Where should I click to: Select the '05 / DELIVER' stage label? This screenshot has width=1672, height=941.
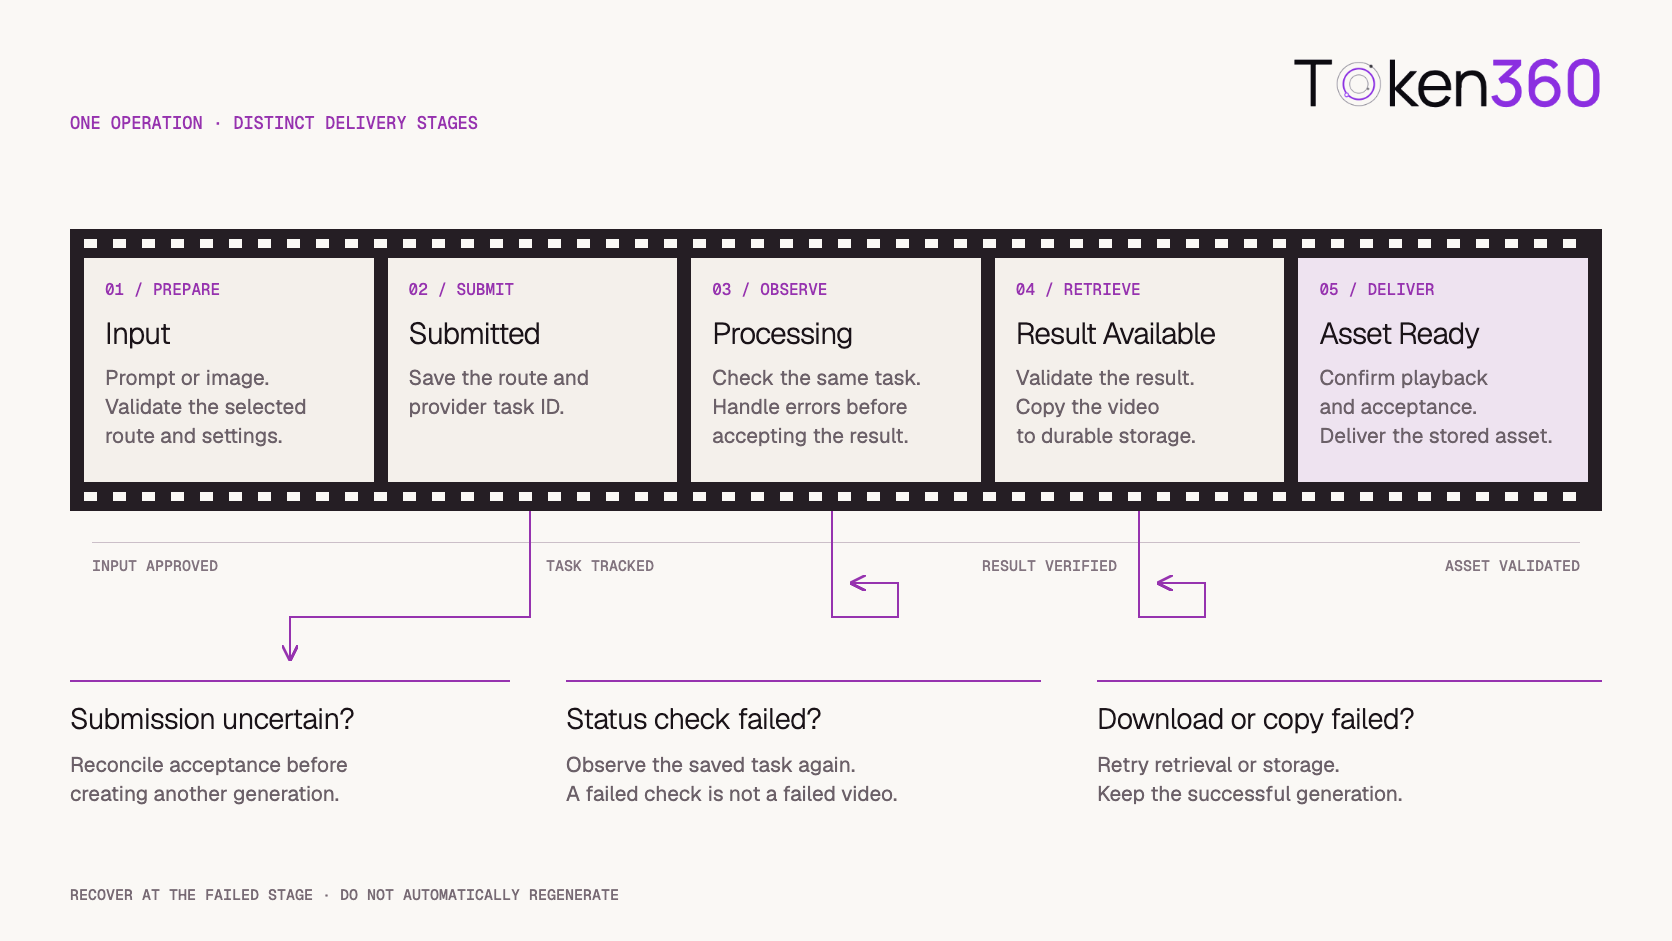click(1377, 289)
